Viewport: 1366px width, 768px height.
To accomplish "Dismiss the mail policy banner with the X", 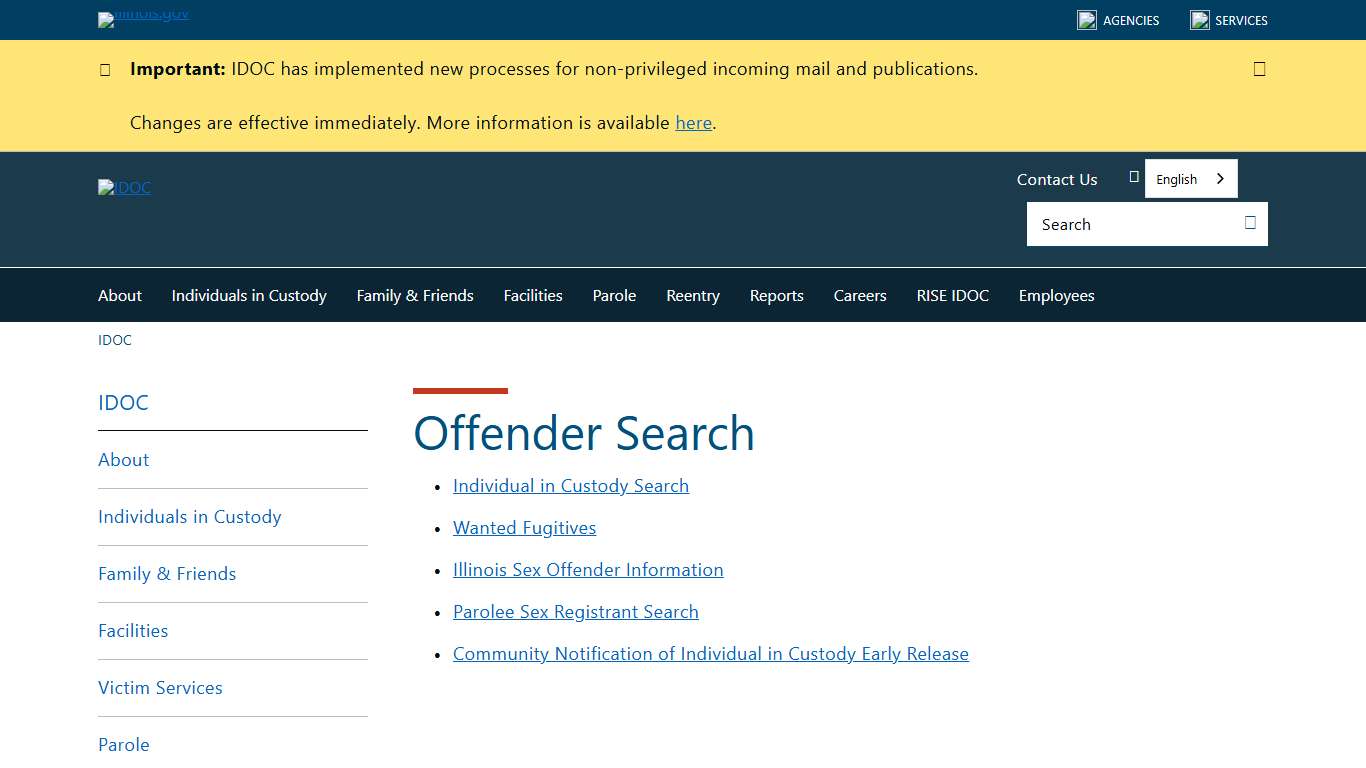I will tap(1259, 68).
